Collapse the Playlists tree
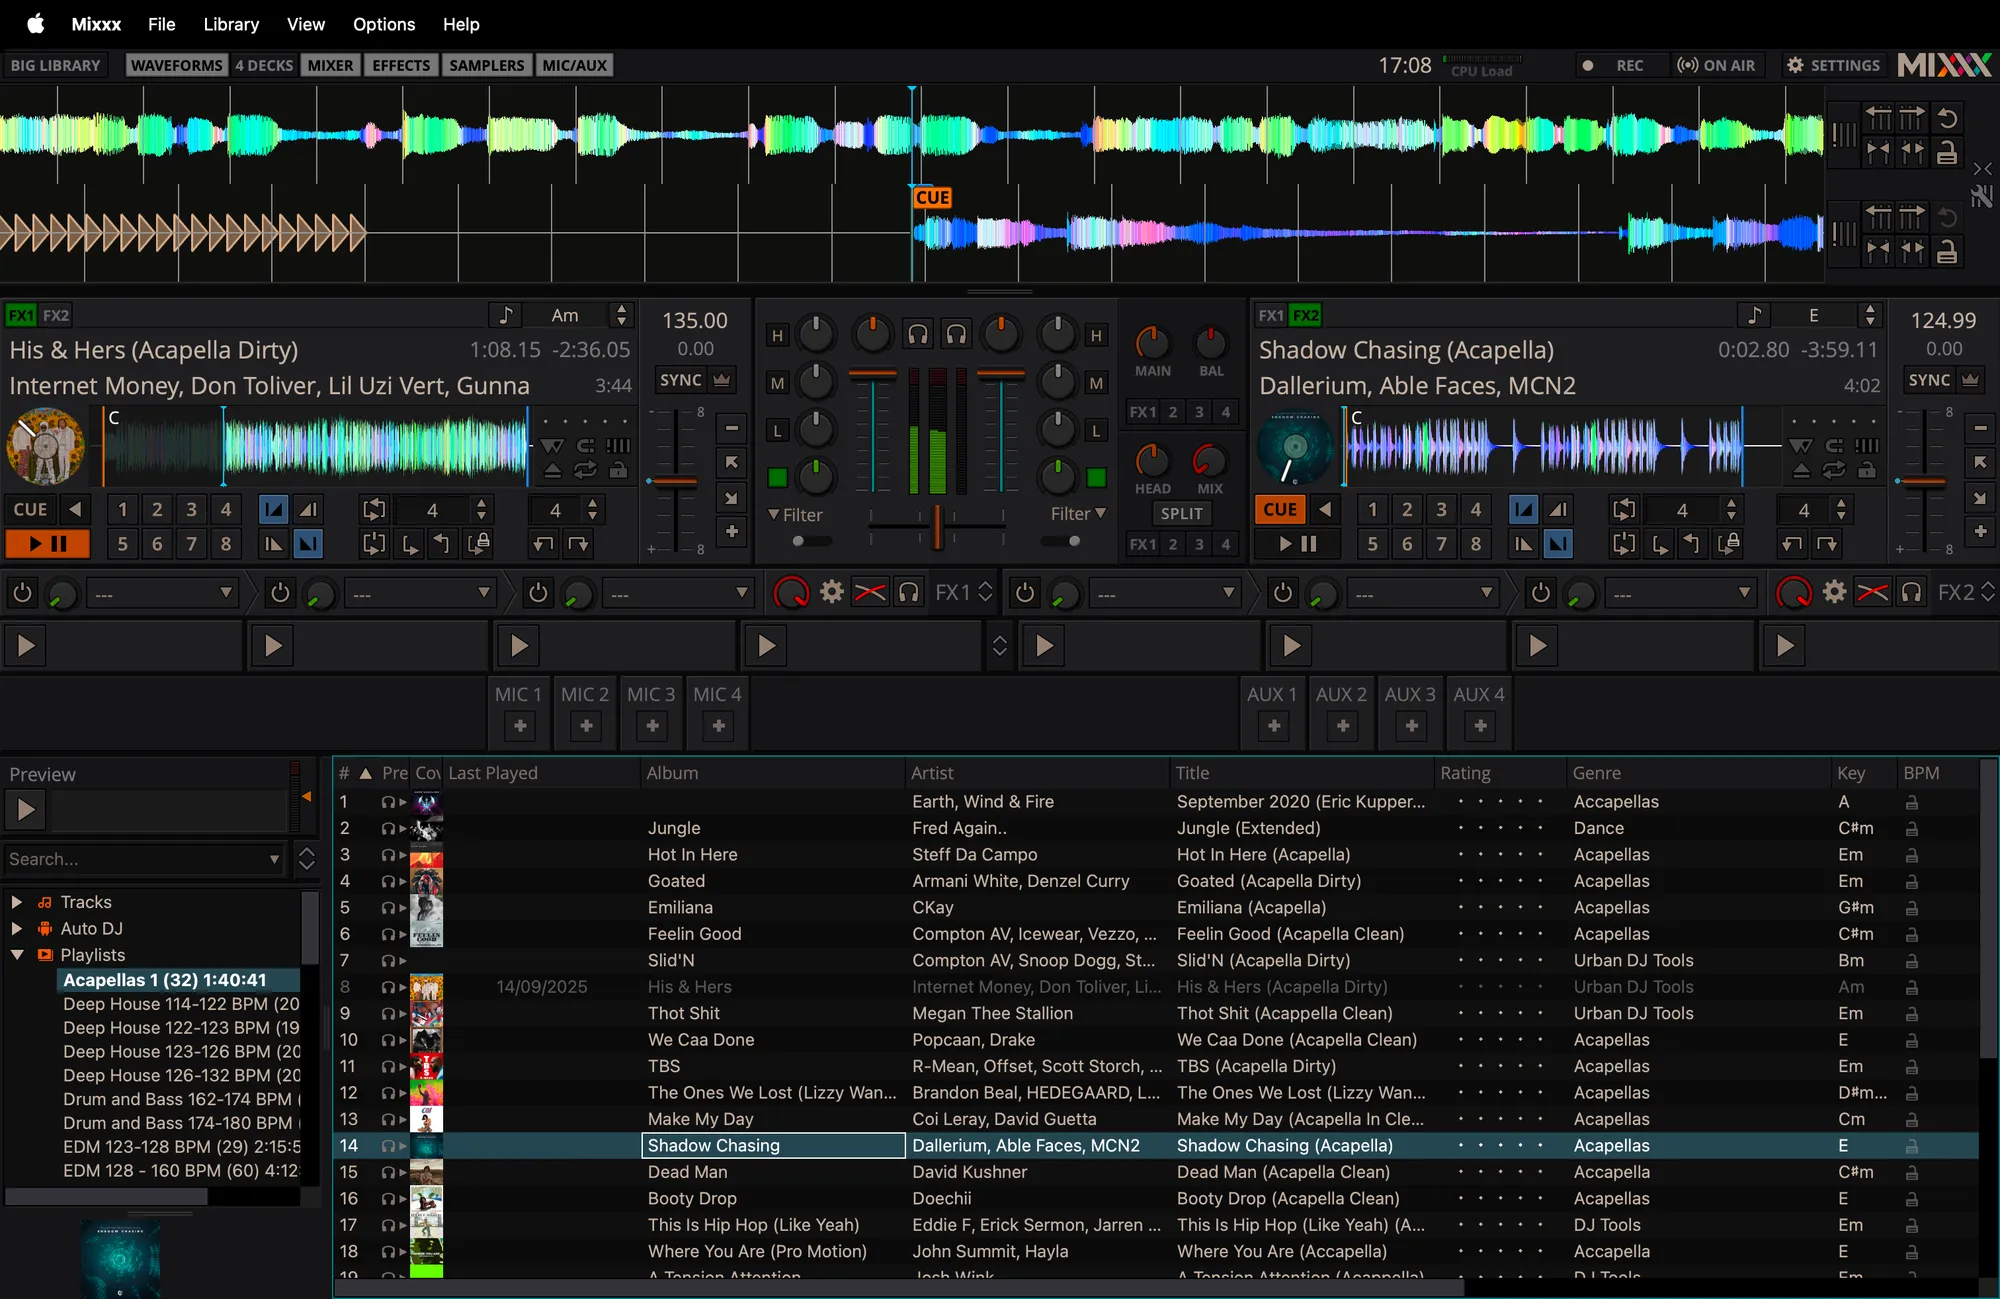The height and width of the screenshot is (1299, 2000). pos(16,955)
